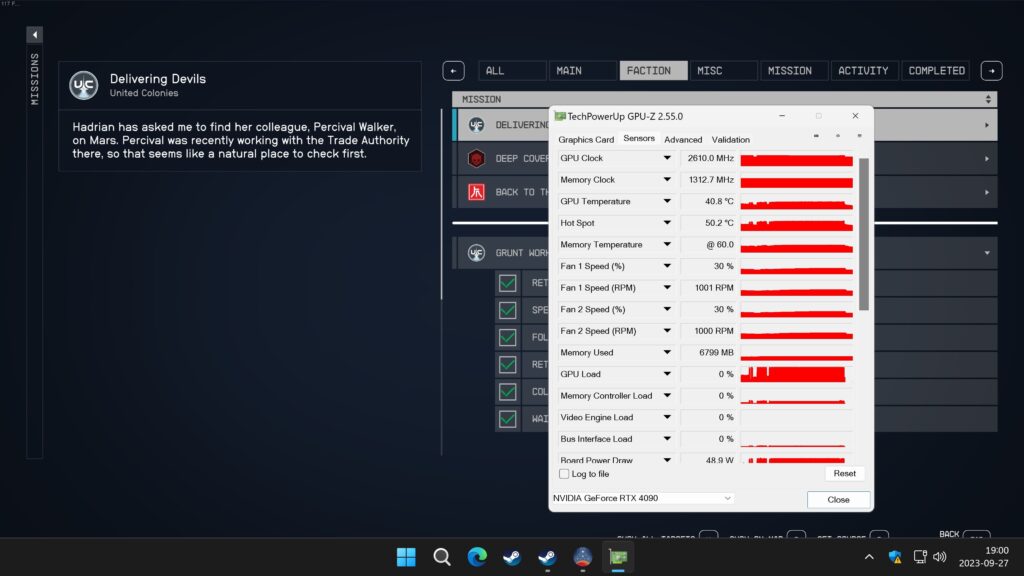Image resolution: width=1024 pixels, height=576 pixels.
Task: Open GPU Temperature sensor dropdown
Action: coord(667,201)
